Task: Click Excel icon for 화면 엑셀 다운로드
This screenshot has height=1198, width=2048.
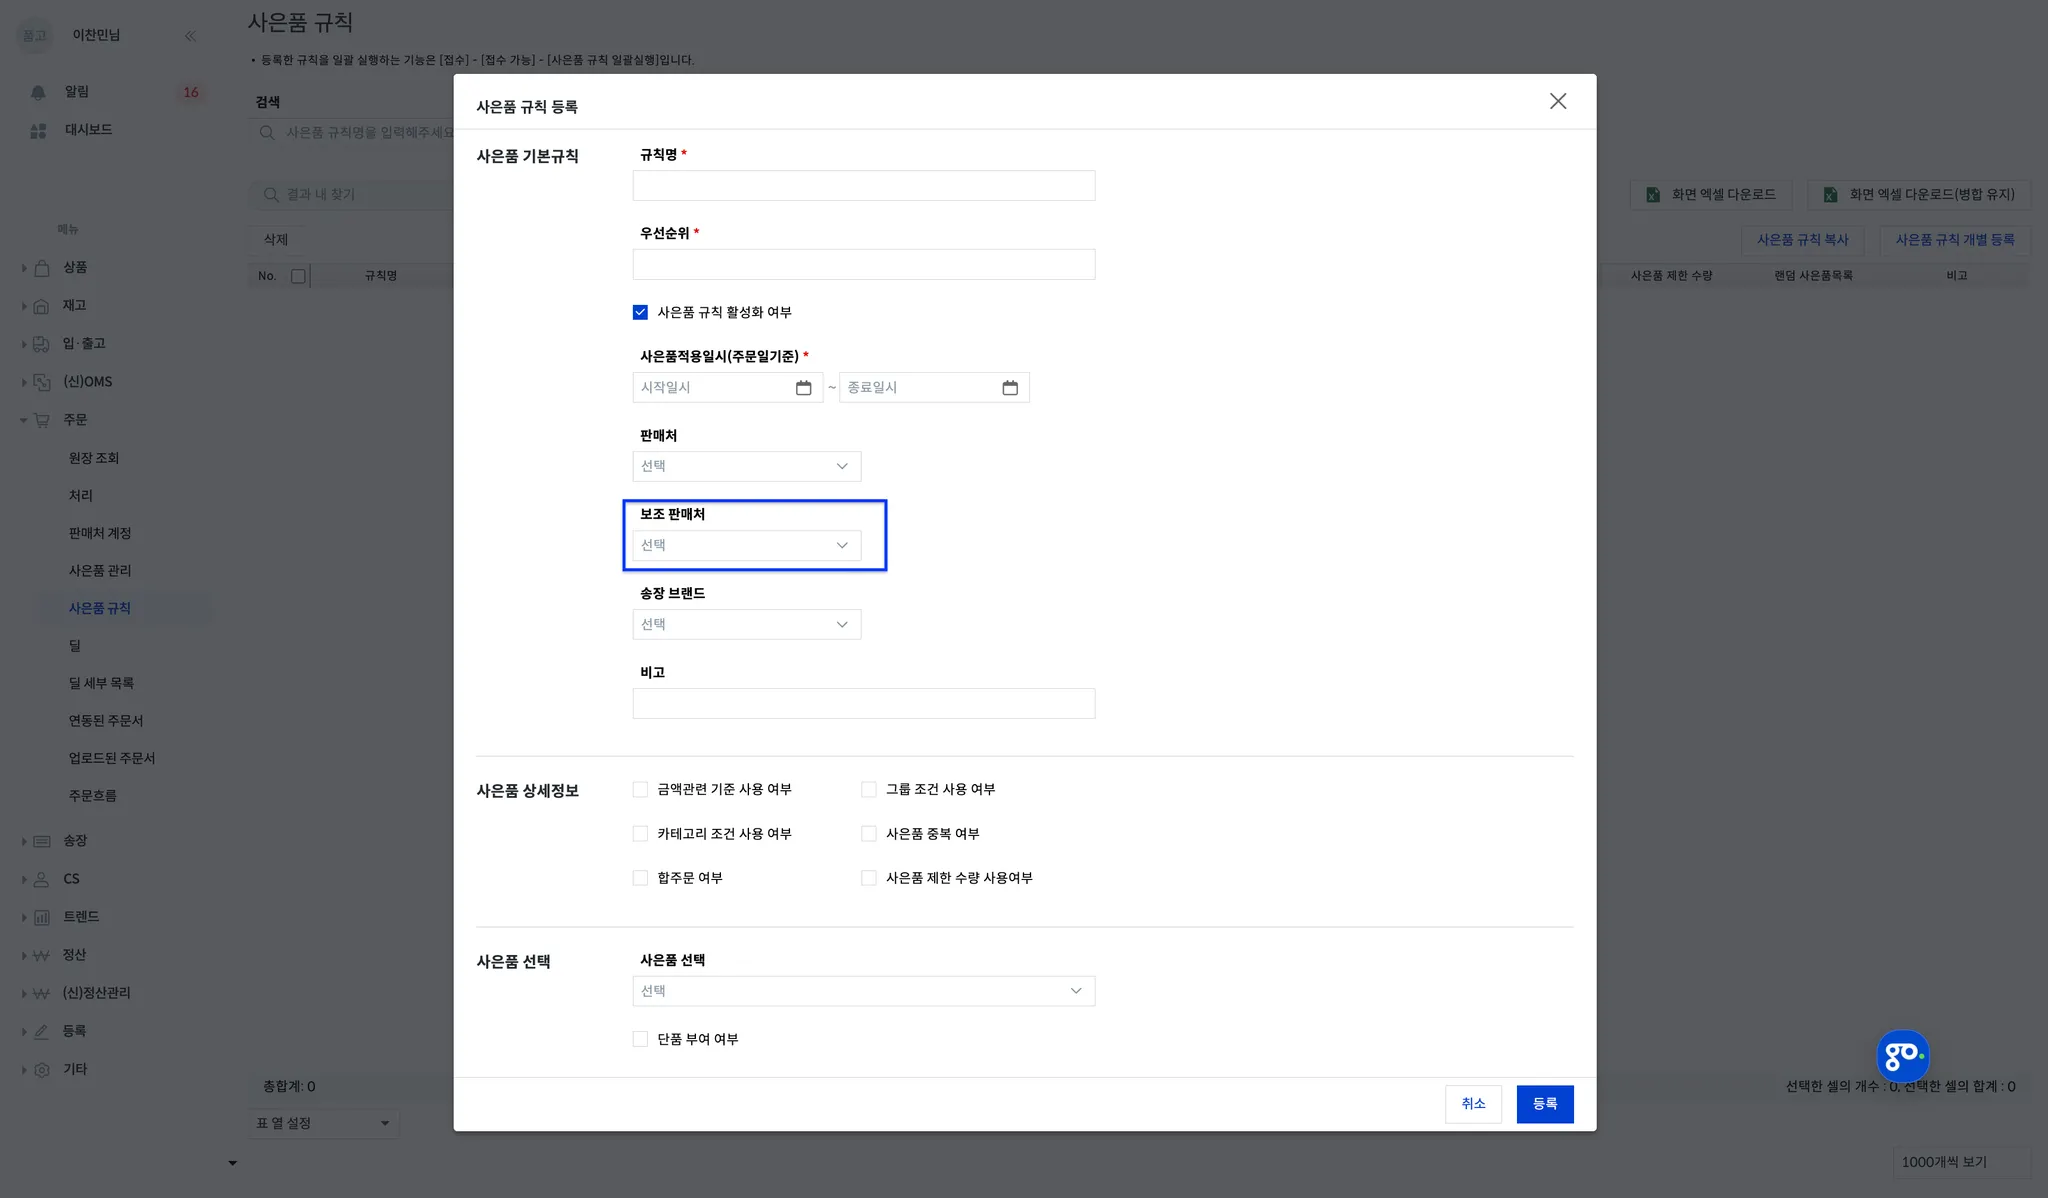Action: [1653, 195]
